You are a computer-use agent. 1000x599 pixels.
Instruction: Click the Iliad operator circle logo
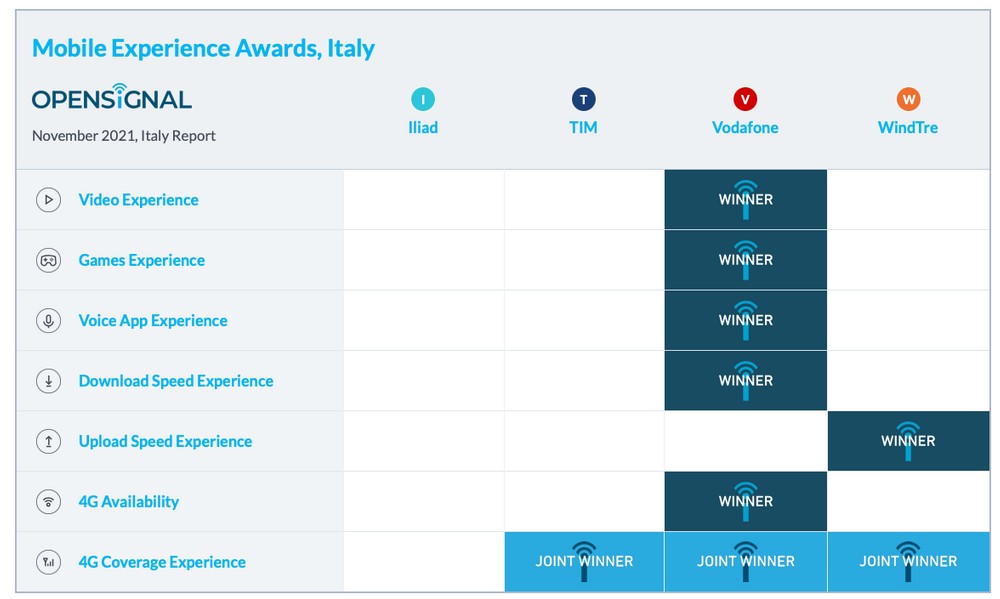coord(423,100)
